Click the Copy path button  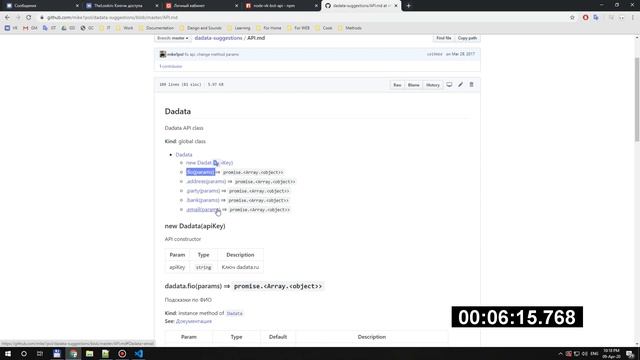click(467, 38)
